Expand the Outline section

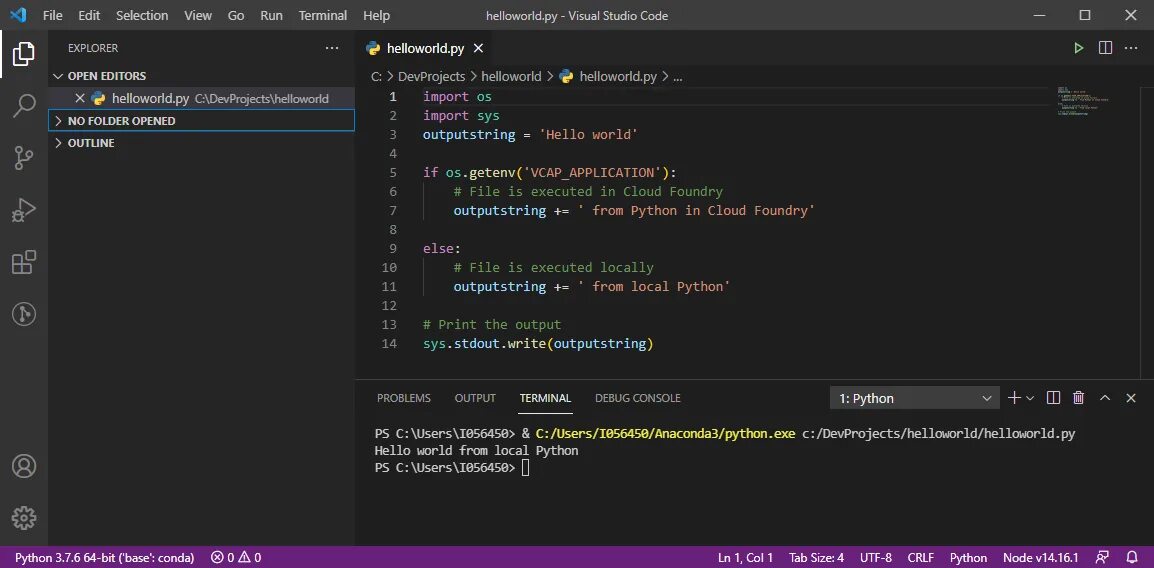(201, 143)
